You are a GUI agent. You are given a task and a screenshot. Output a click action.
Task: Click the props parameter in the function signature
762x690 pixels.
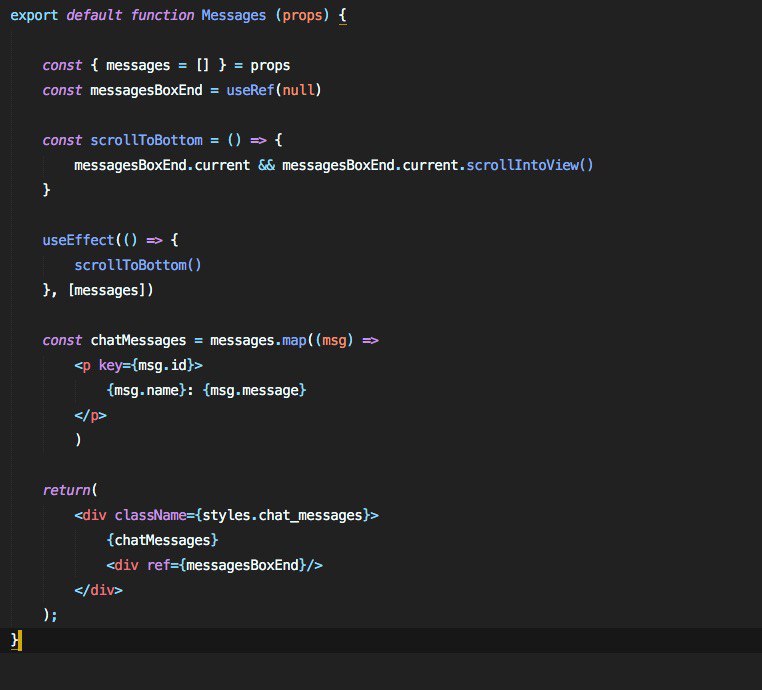[x=302, y=15]
